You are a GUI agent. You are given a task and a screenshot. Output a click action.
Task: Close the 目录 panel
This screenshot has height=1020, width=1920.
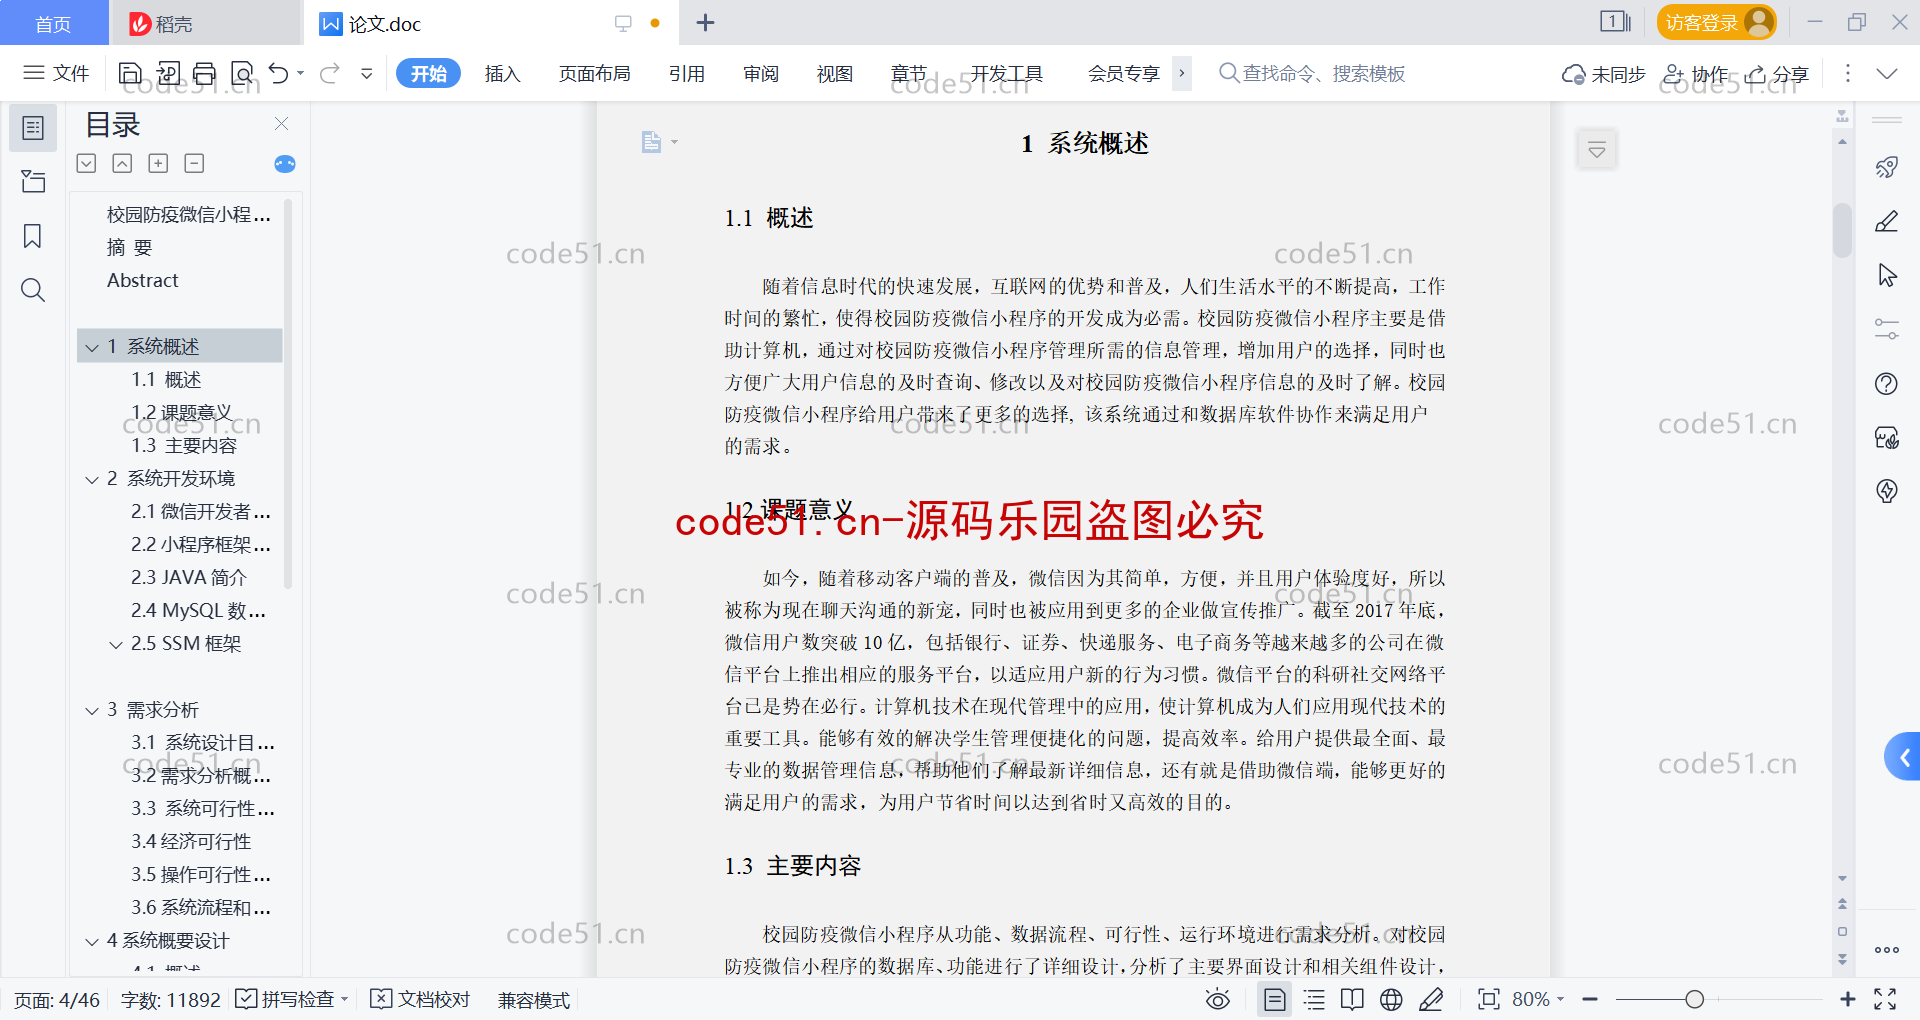pos(281,123)
